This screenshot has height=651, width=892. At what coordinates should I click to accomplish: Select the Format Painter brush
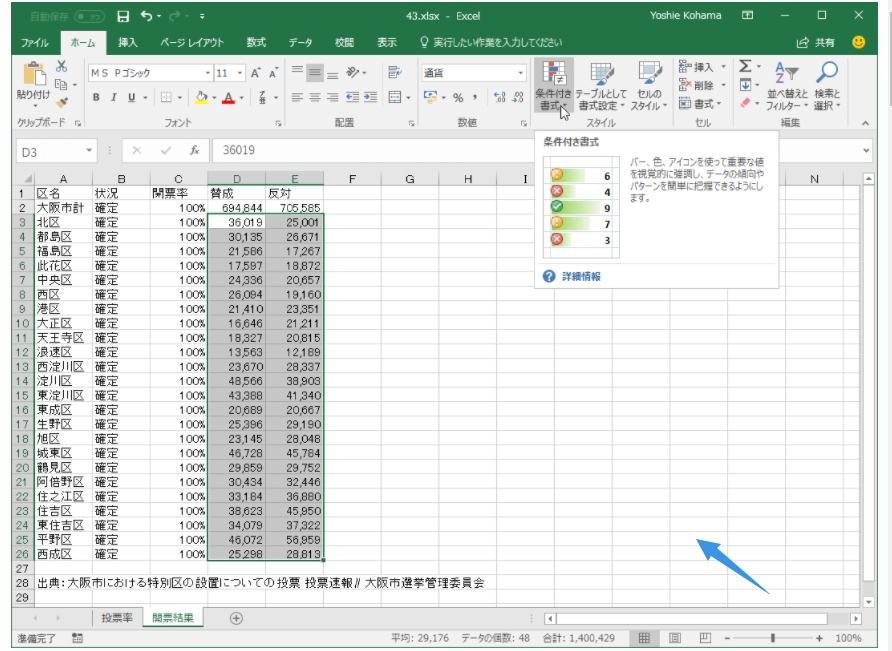point(61,102)
